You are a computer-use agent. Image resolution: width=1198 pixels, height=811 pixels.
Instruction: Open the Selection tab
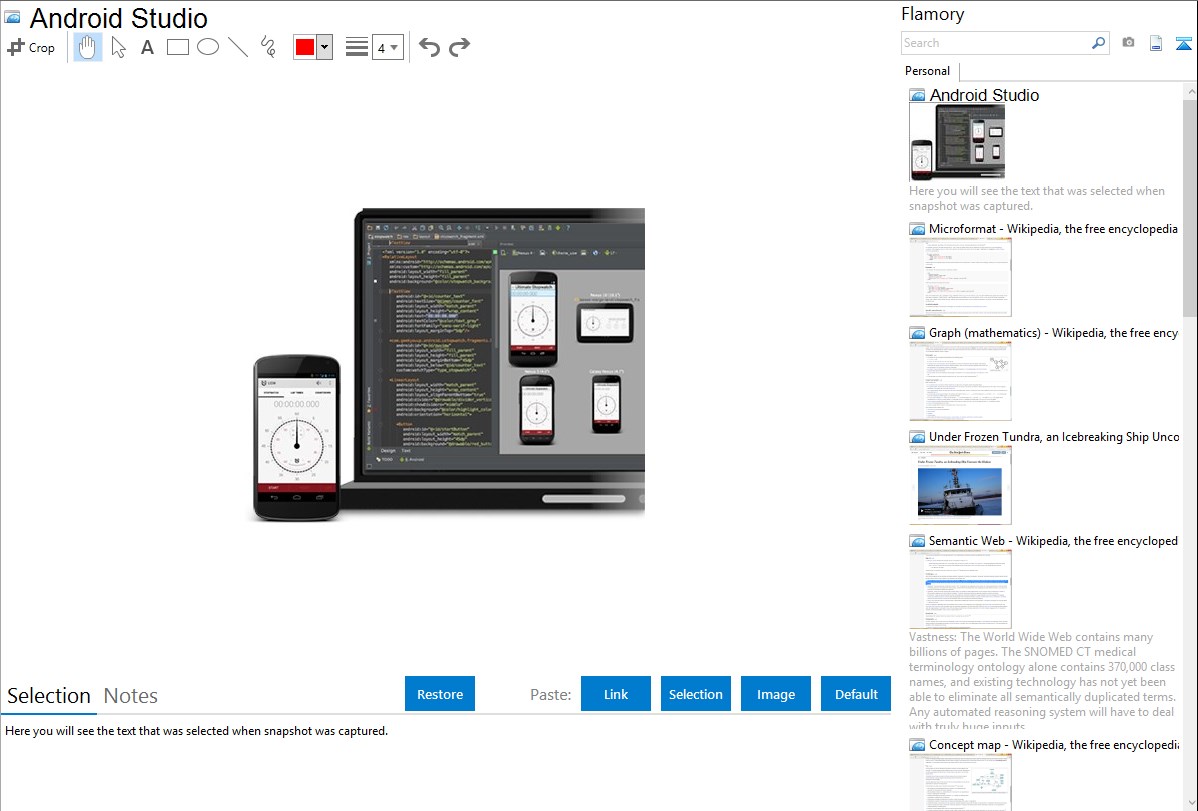pyautogui.click(x=49, y=696)
